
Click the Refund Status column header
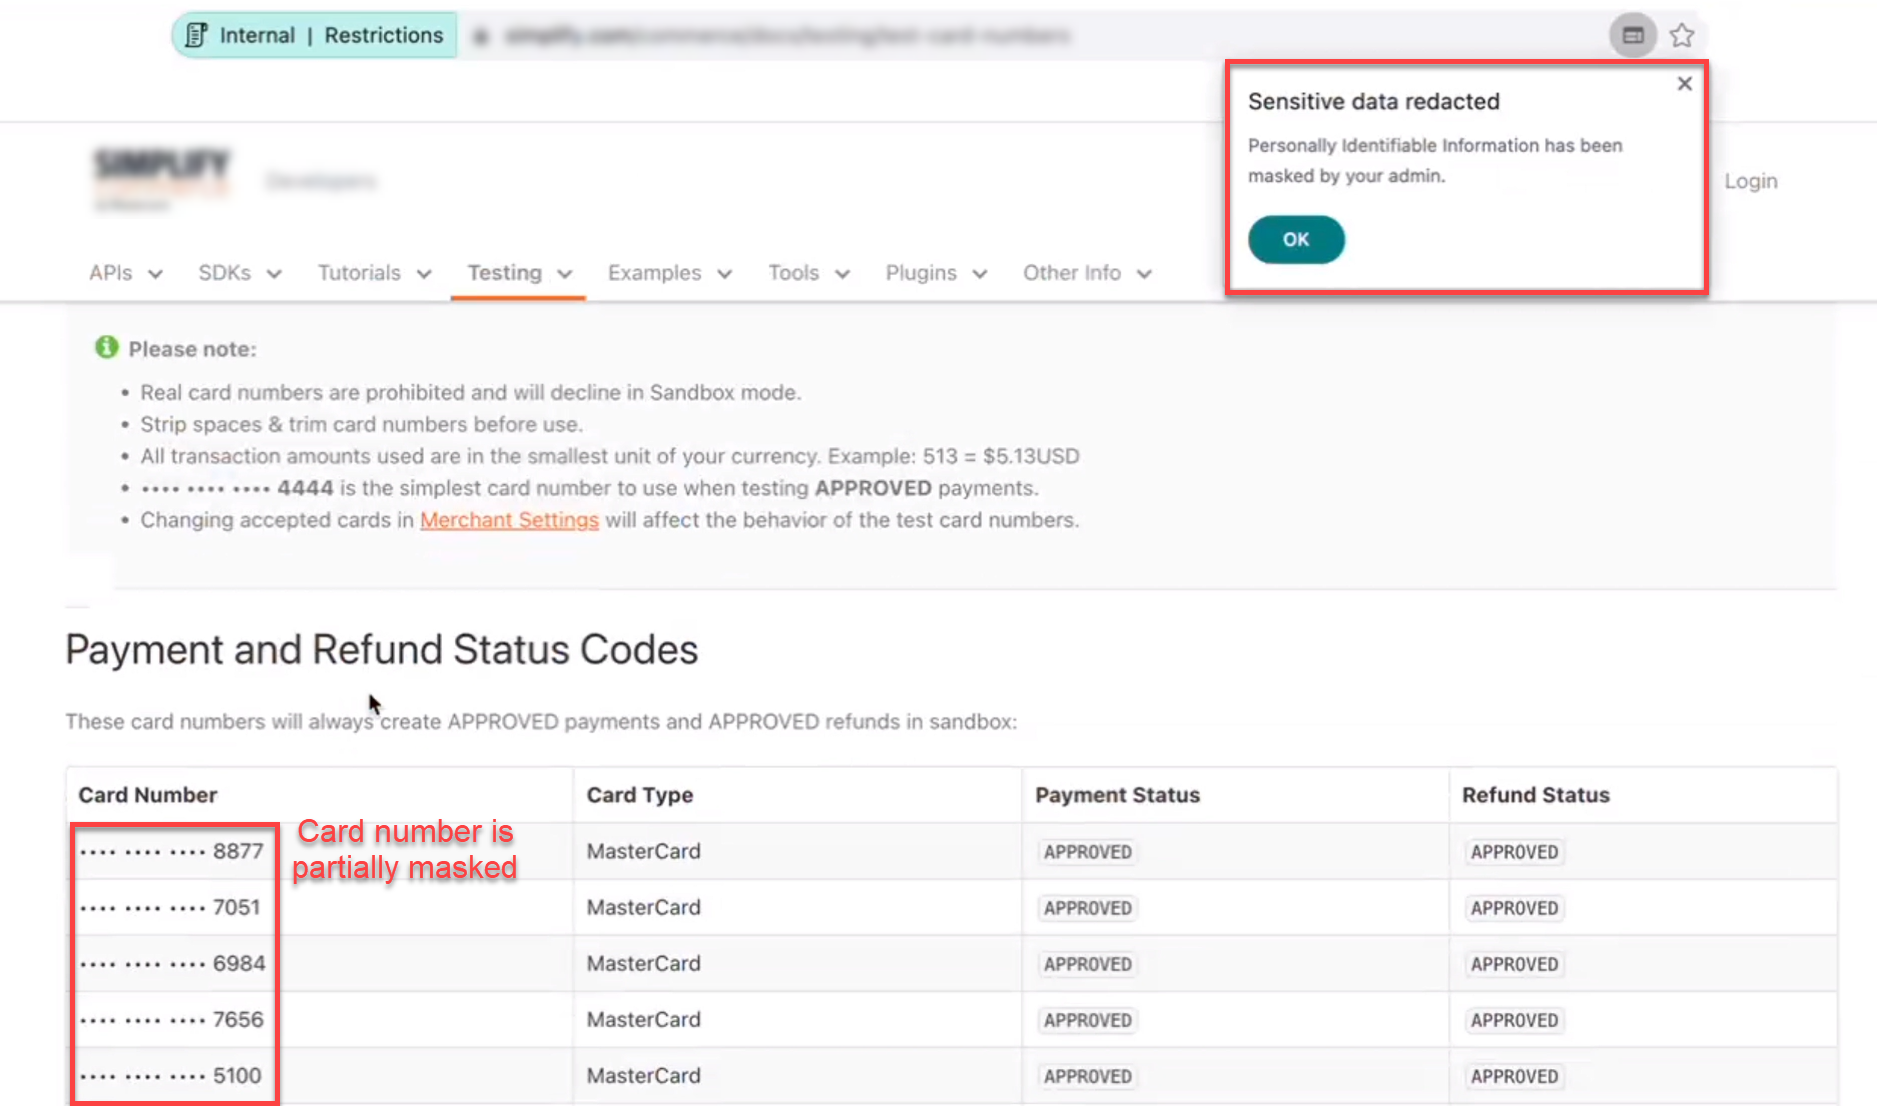tap(1536, 795)
